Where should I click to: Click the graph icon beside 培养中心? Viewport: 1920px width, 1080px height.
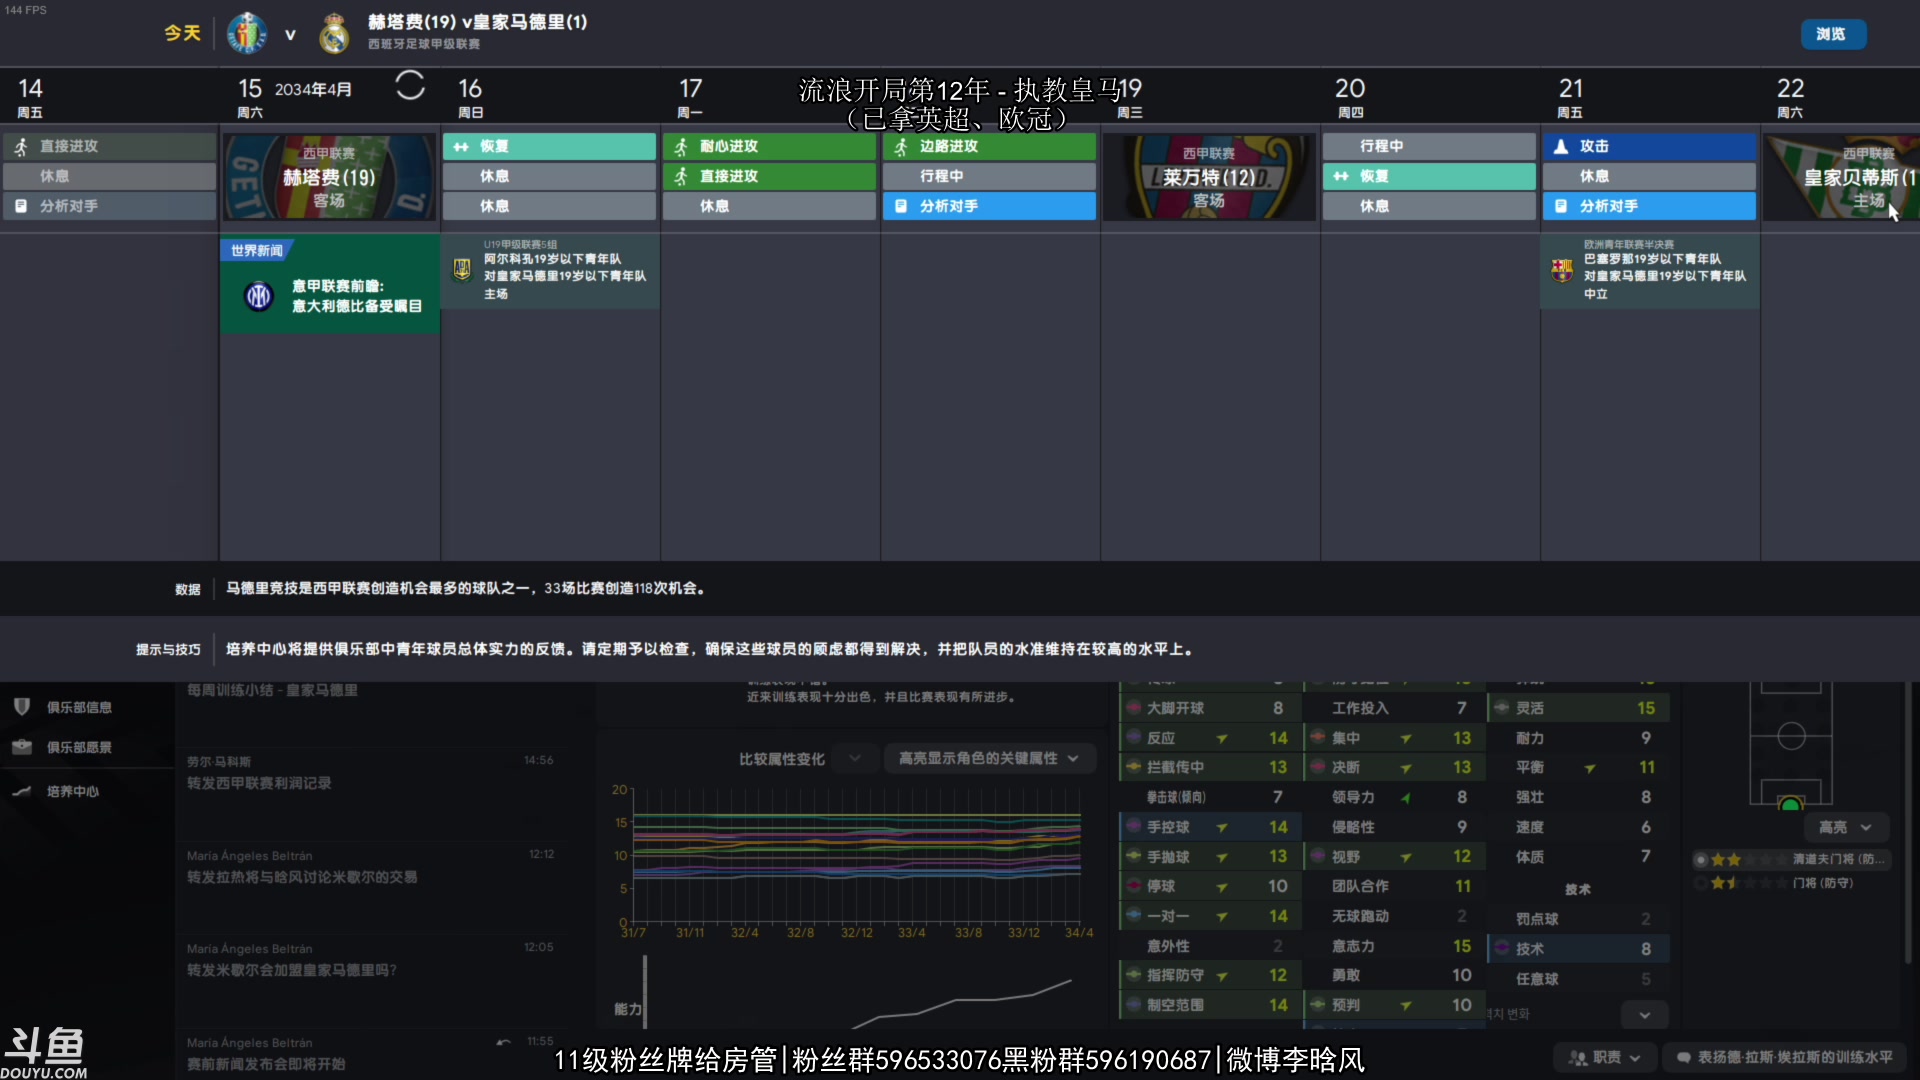coord(22,791)
